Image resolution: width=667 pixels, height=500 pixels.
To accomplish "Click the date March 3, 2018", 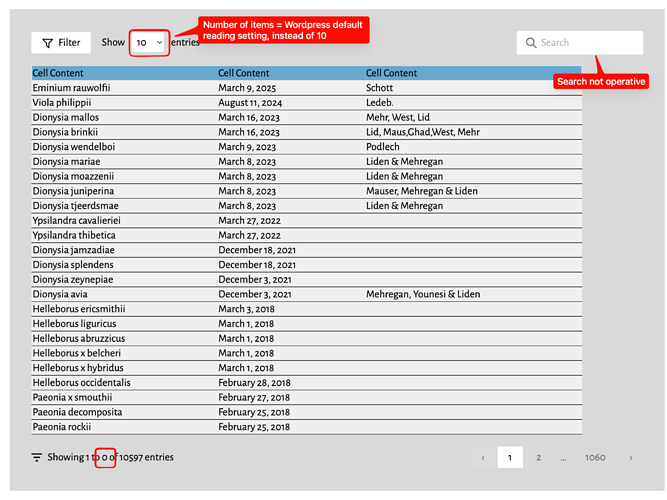I will (246, 309).
